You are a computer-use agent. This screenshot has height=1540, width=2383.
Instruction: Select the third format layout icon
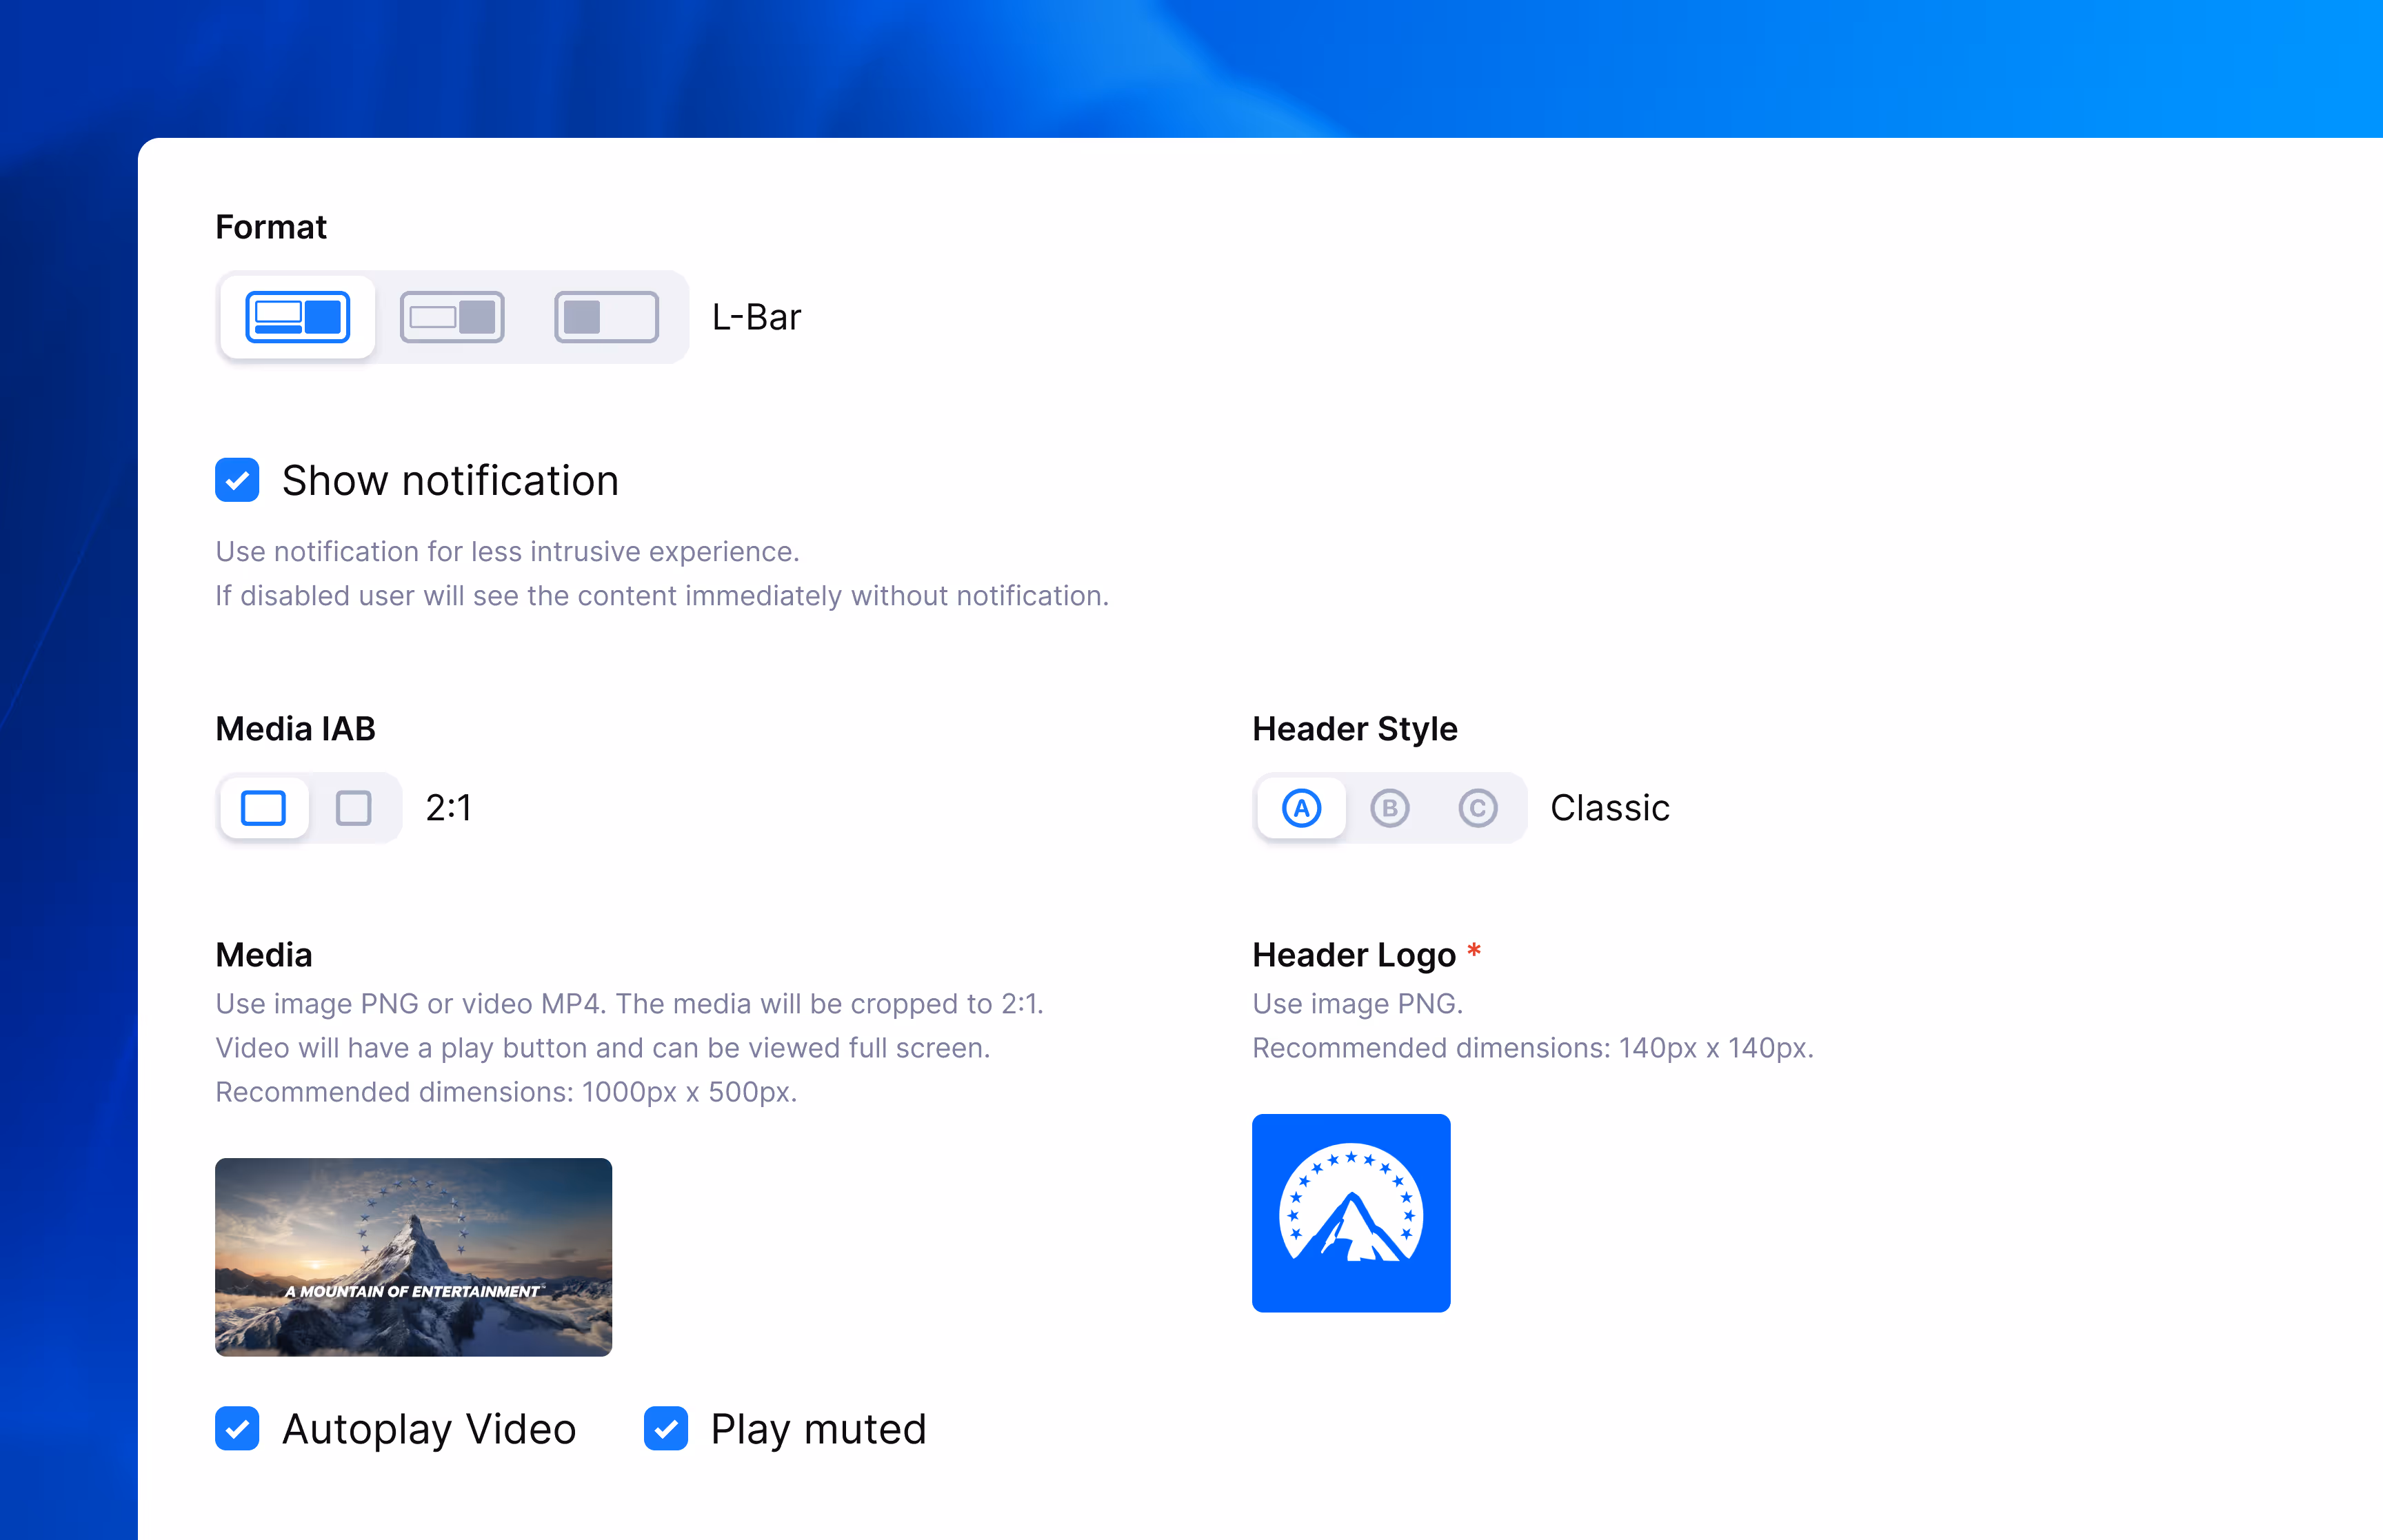(606, 317)
